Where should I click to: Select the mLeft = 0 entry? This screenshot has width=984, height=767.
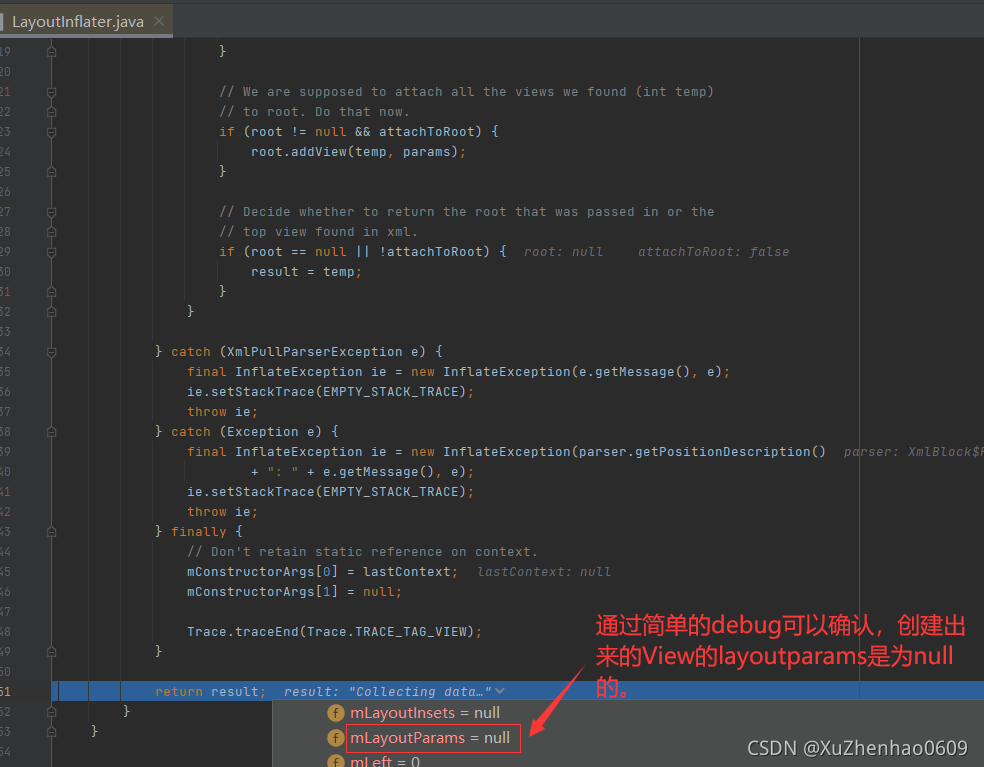pyautogui.click(x=385, y=761)
